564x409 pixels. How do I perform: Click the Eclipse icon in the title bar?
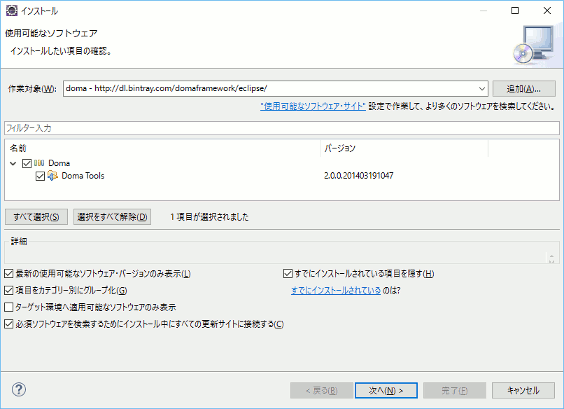[x=12, y=11]
